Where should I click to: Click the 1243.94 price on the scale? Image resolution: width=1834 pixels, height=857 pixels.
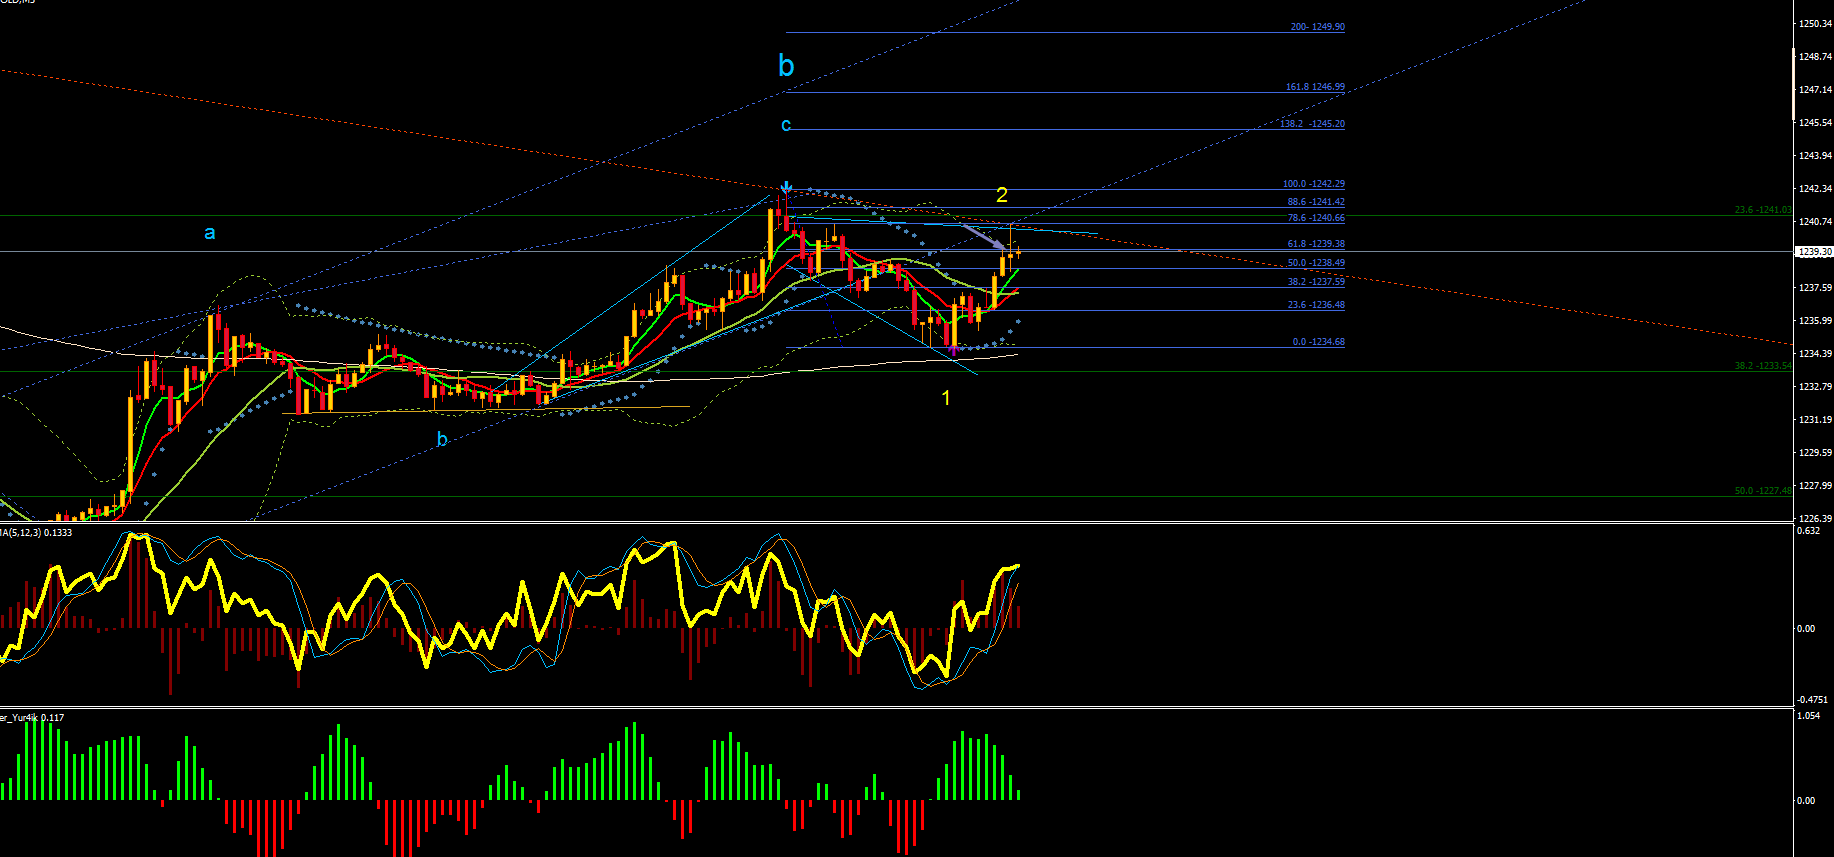[1815, 155]
